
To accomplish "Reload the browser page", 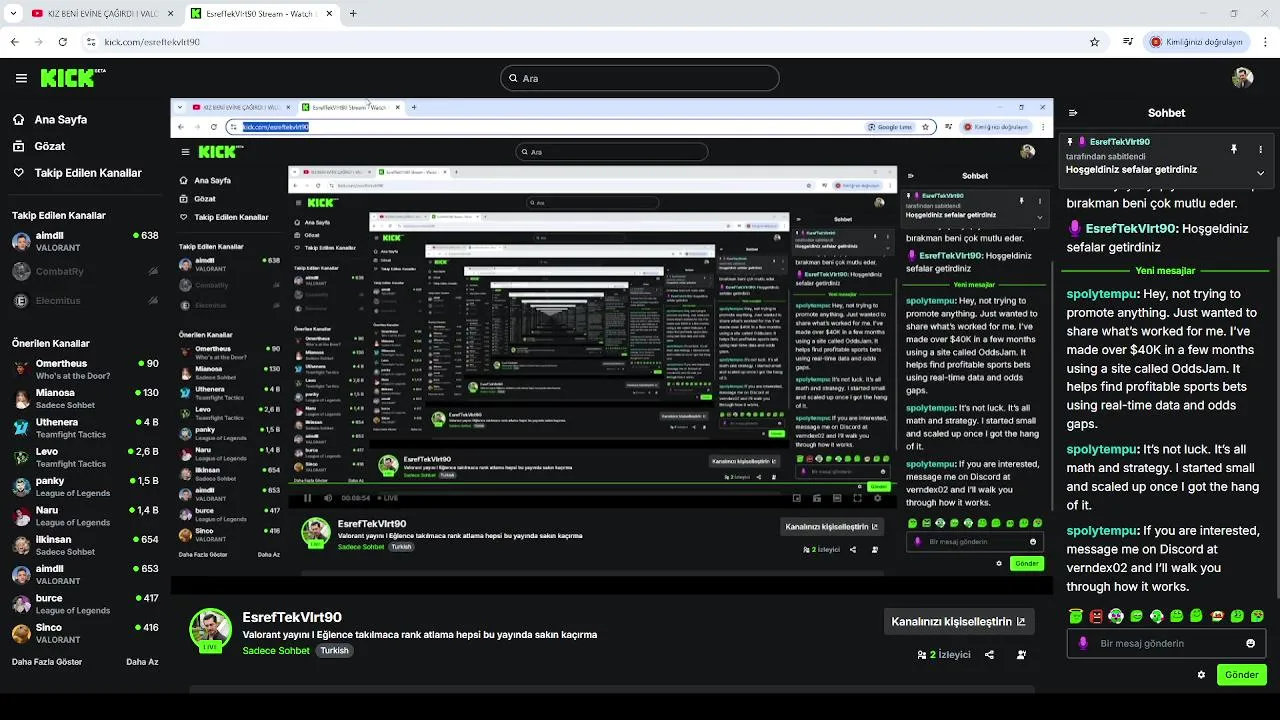I will (x=63, y=42).
